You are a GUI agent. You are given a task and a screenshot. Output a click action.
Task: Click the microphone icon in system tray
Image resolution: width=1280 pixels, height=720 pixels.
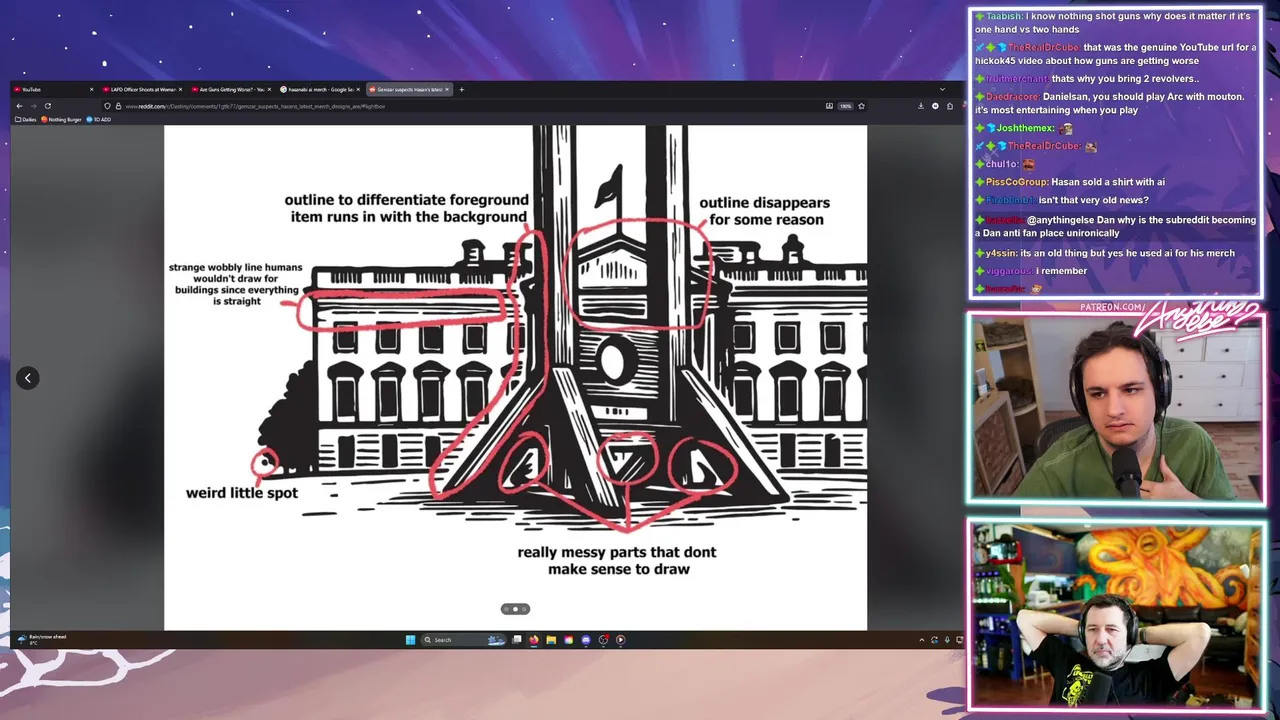click(946, 640)
